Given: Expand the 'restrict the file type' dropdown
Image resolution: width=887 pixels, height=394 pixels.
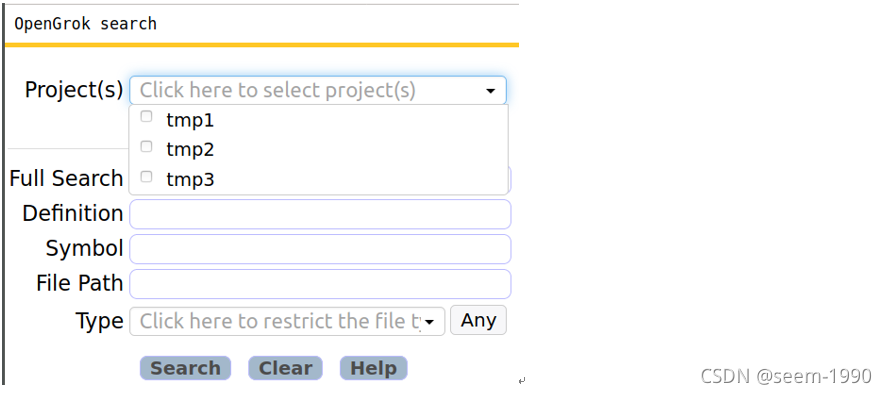Looking at the screenshot, I should (x=287, y=321).
